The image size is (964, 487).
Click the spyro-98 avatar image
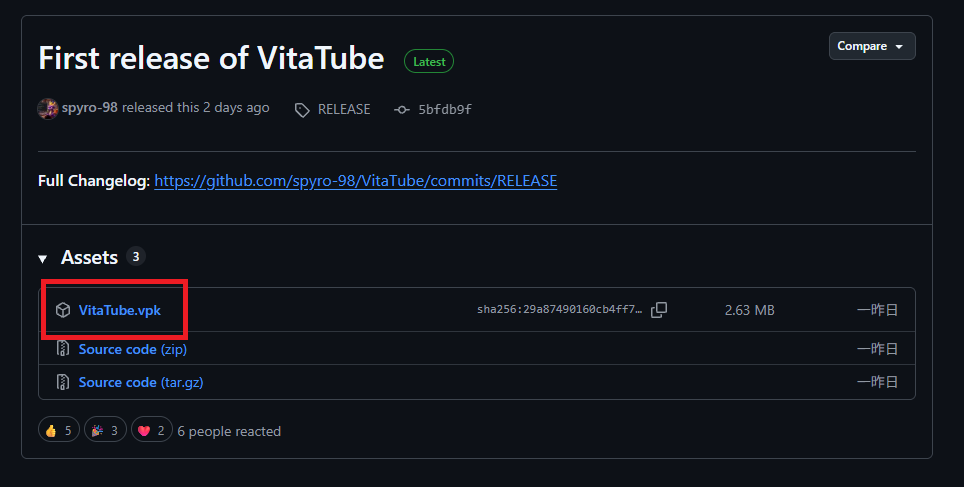pos(48,109)
